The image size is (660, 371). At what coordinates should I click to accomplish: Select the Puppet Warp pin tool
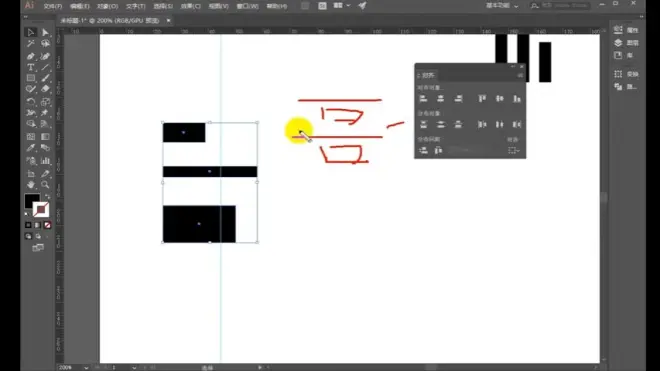(45, 113)
